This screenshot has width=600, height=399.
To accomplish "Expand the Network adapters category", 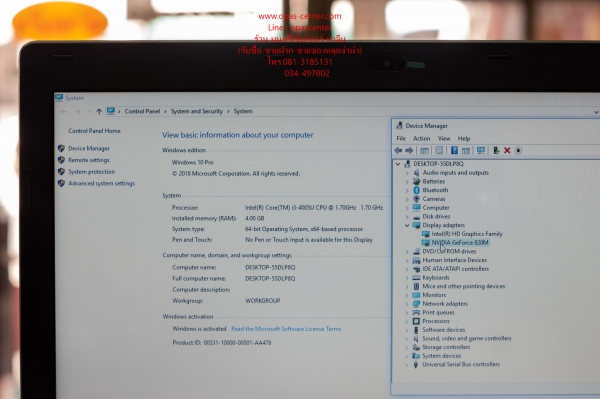I will 407,304.
